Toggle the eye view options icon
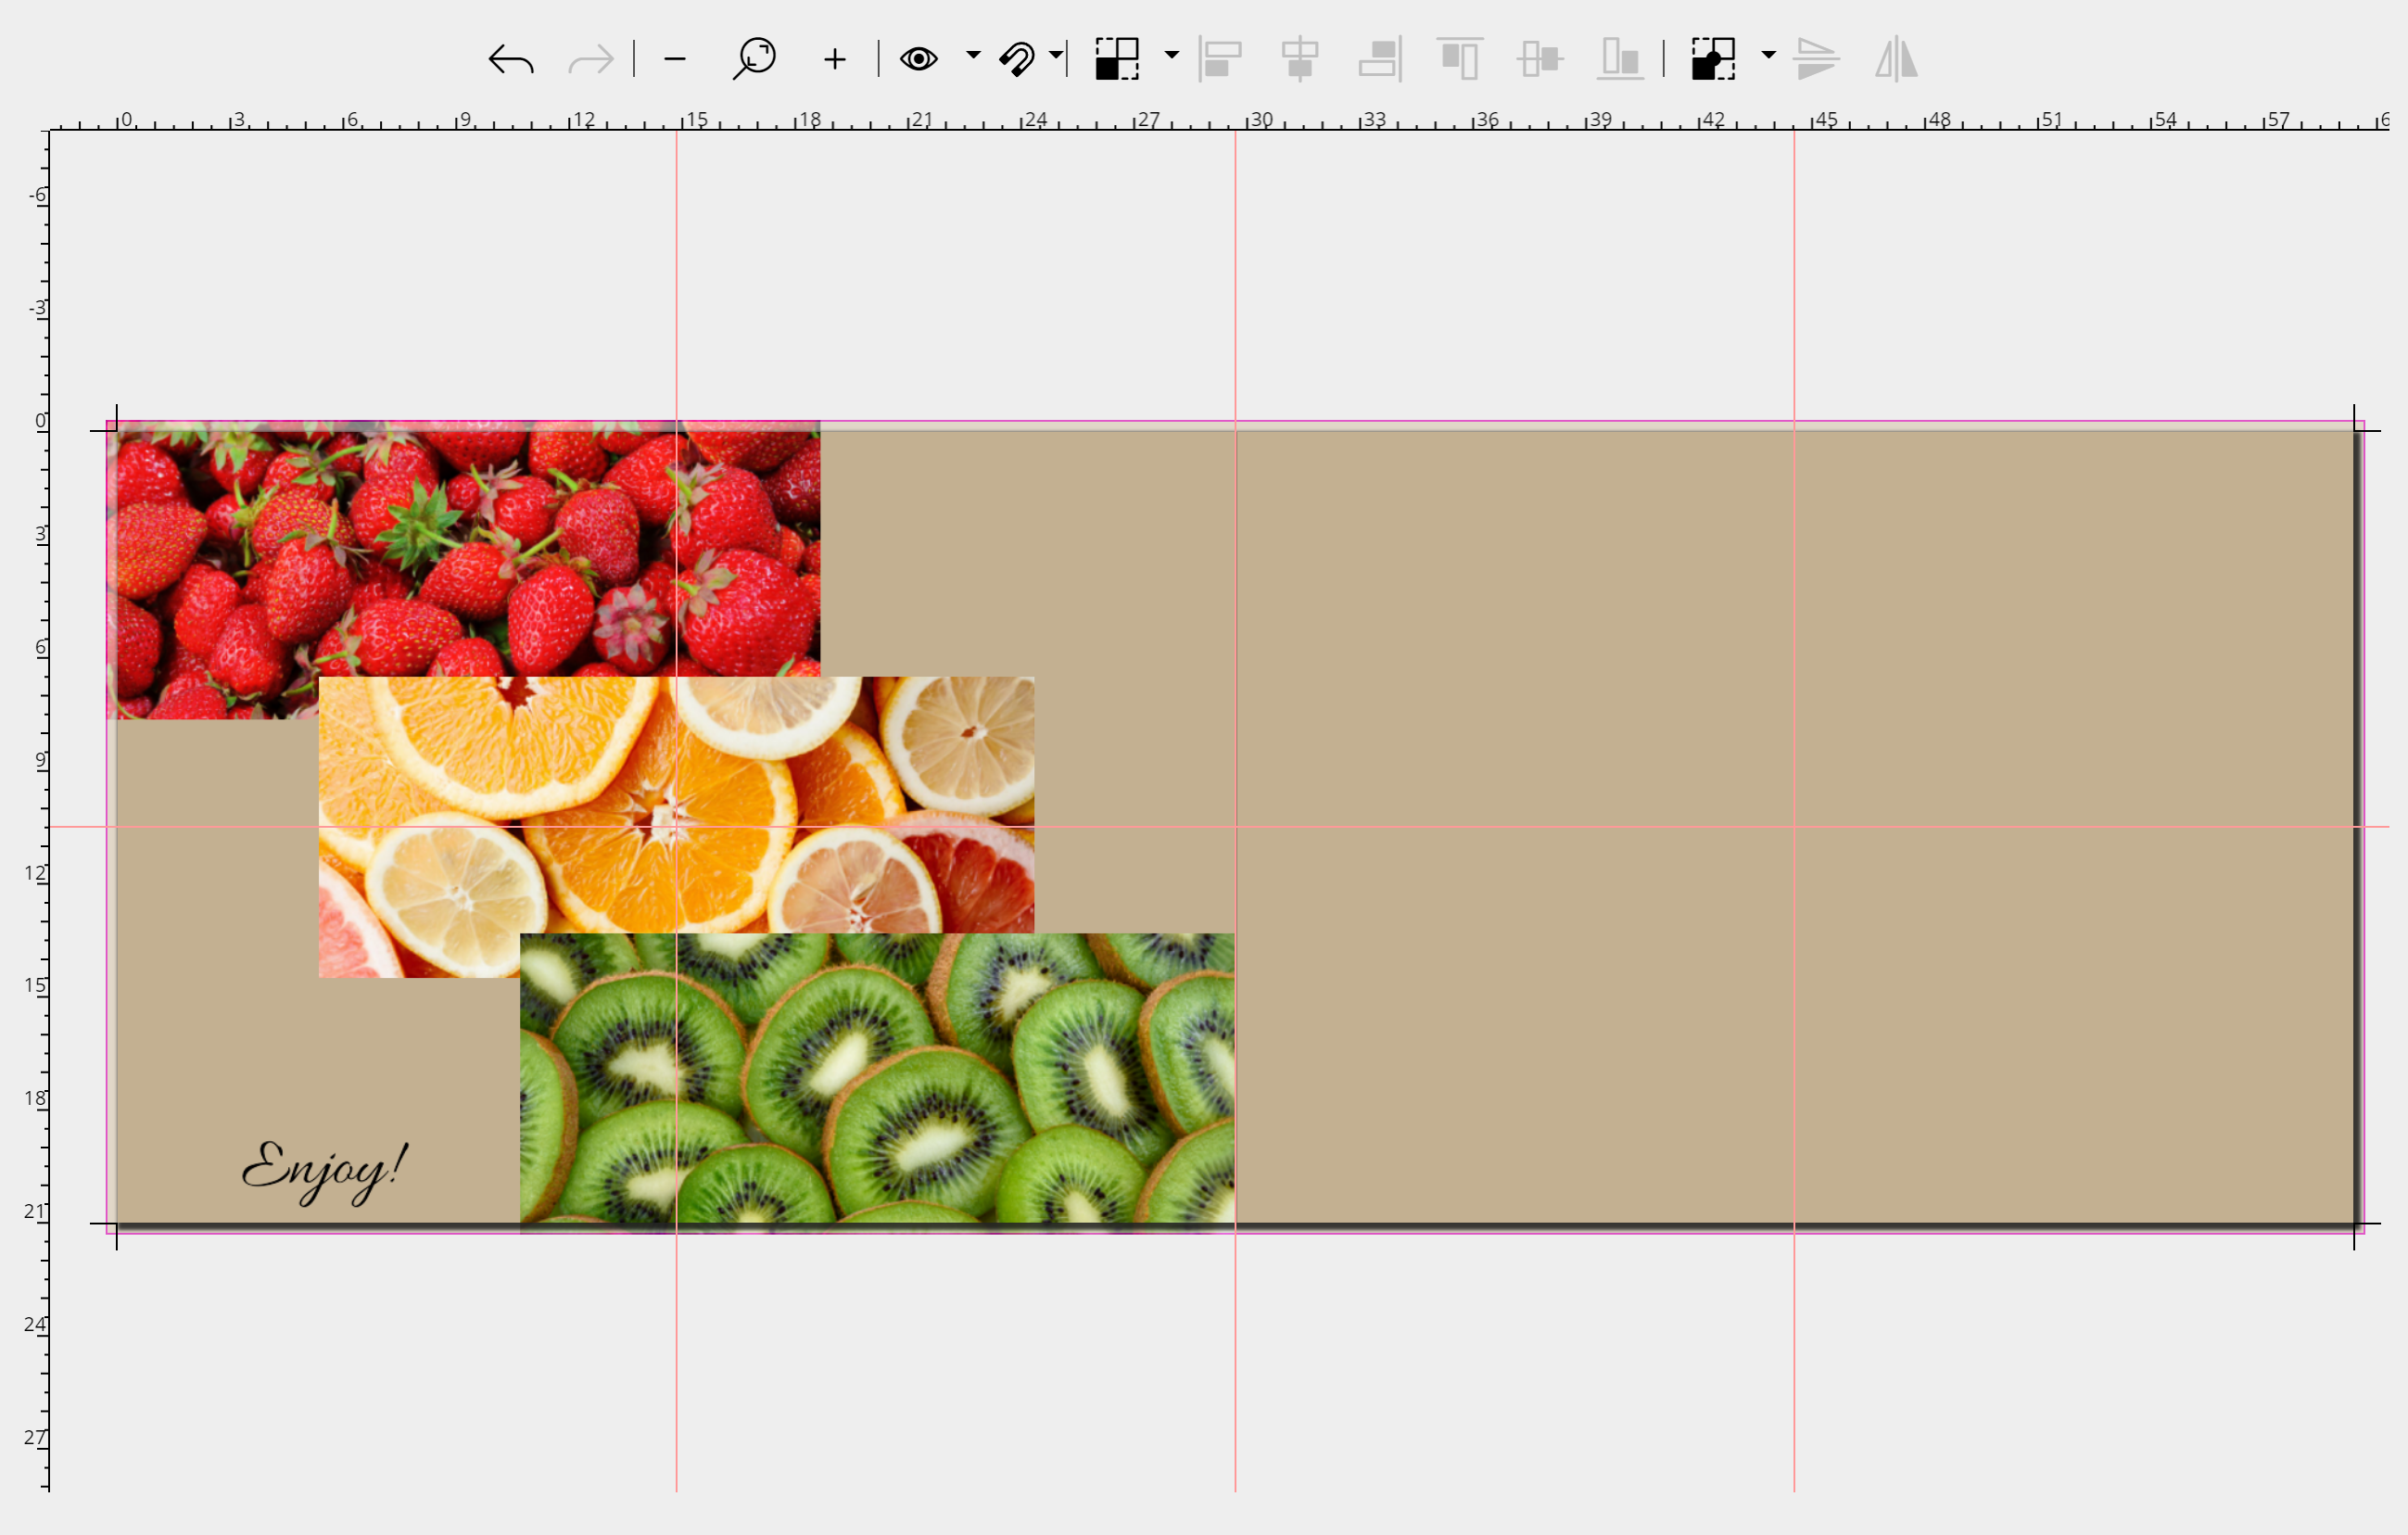This screenshot has width=2408, height=1535. (x=918, y=59)
